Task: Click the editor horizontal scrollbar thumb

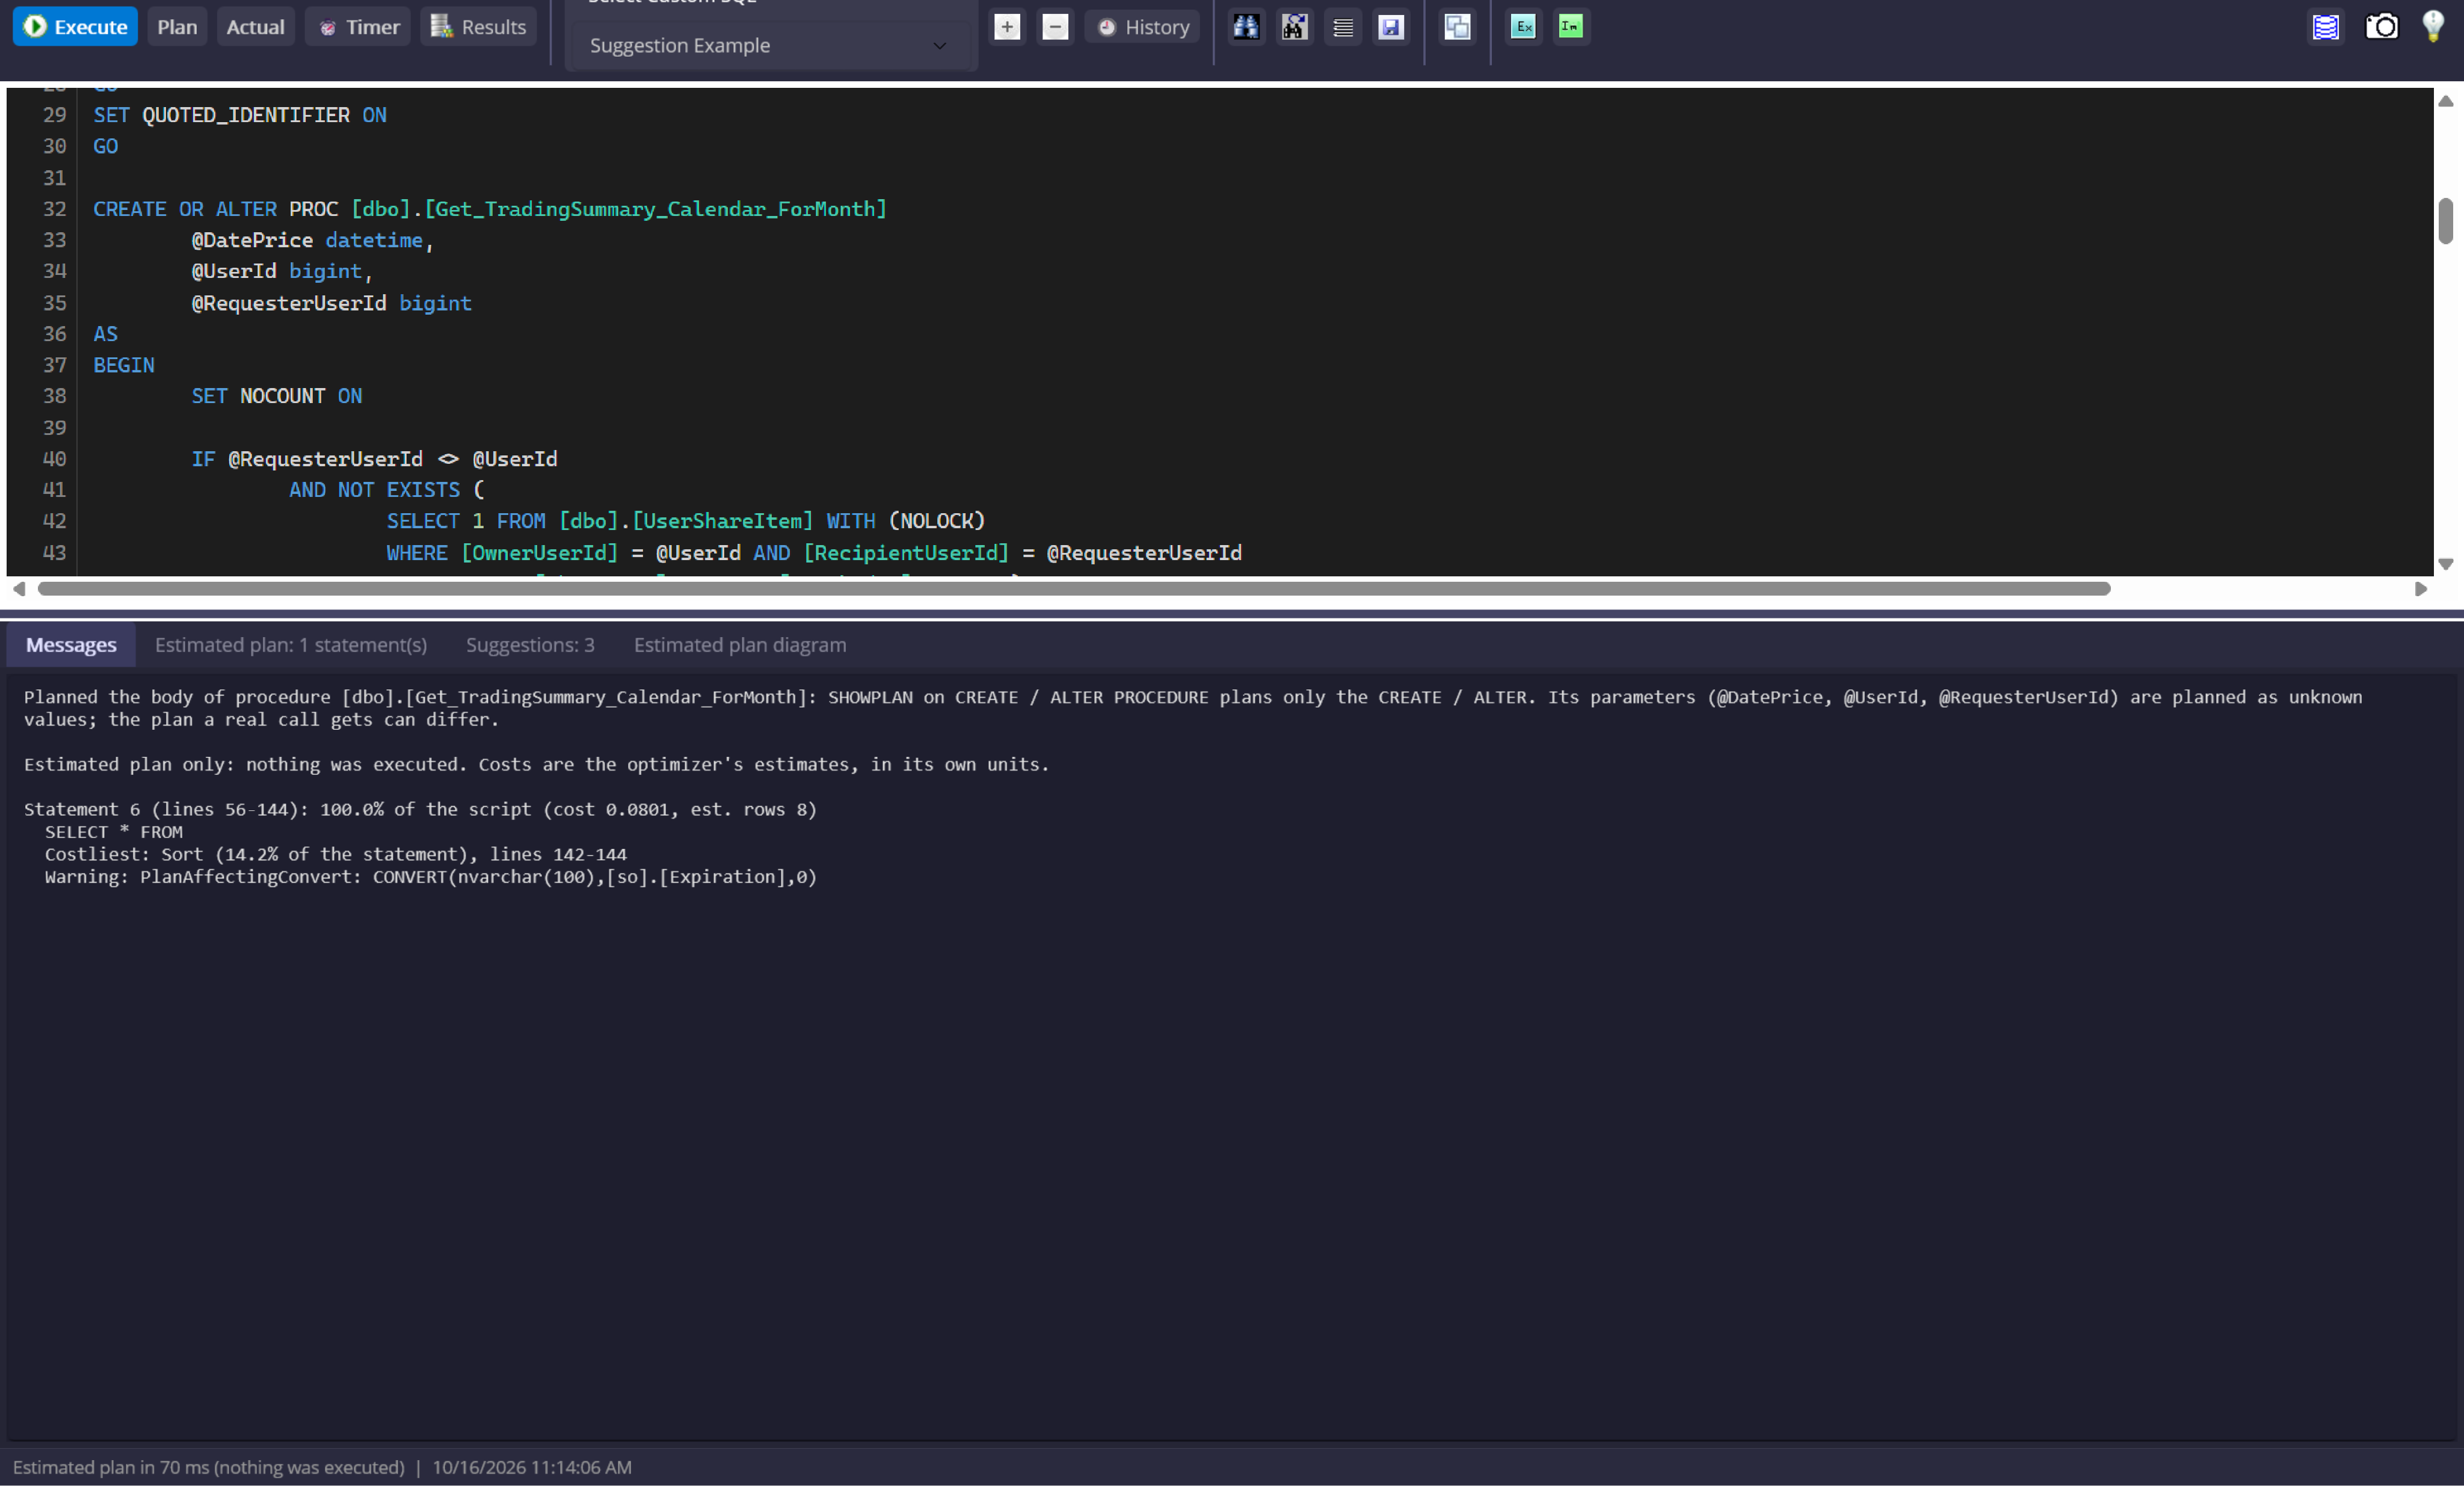Action: (1074, 589)
